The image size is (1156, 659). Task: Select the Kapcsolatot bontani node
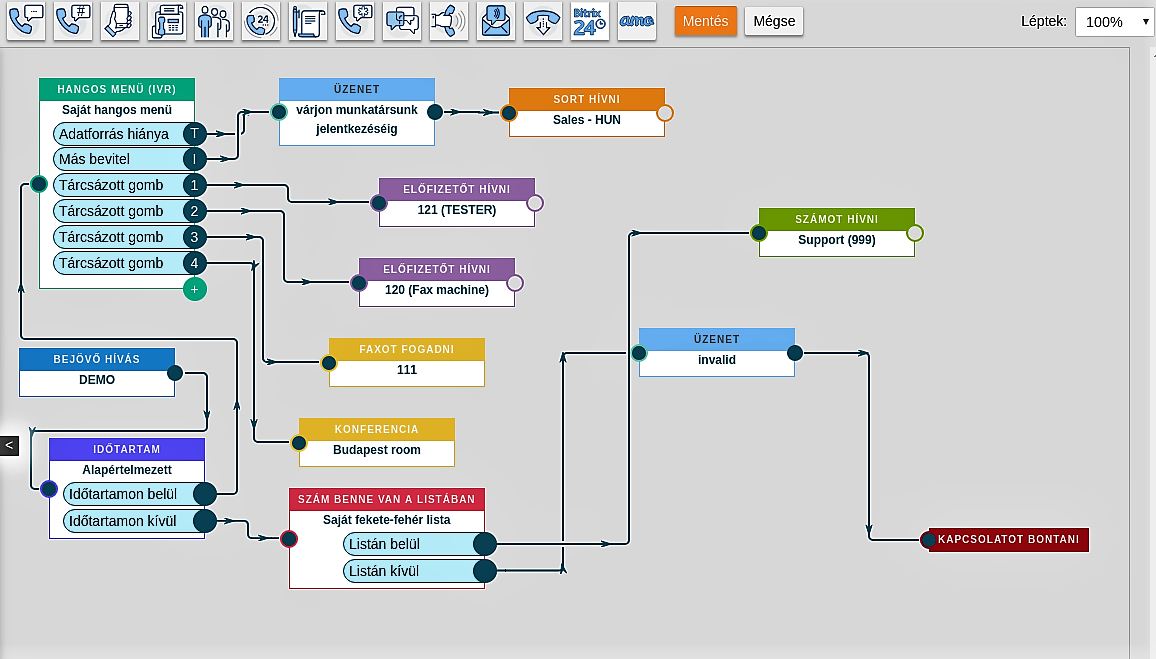(x=1008, y=540)
